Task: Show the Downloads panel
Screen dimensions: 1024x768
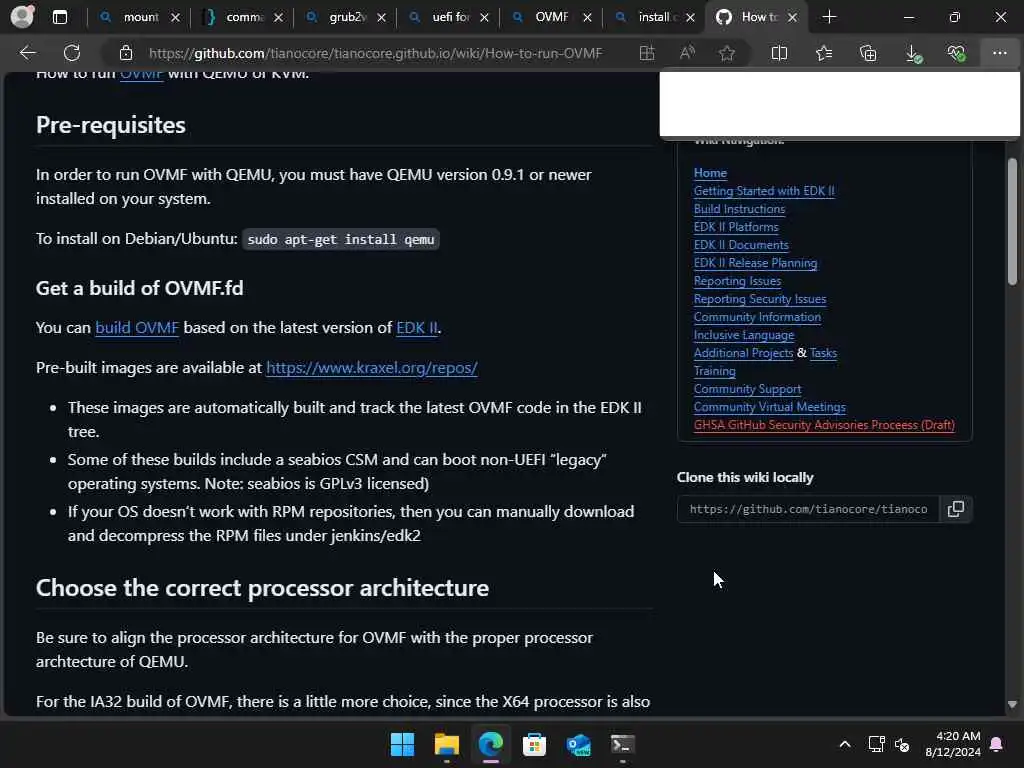Action: pos(914,53)
